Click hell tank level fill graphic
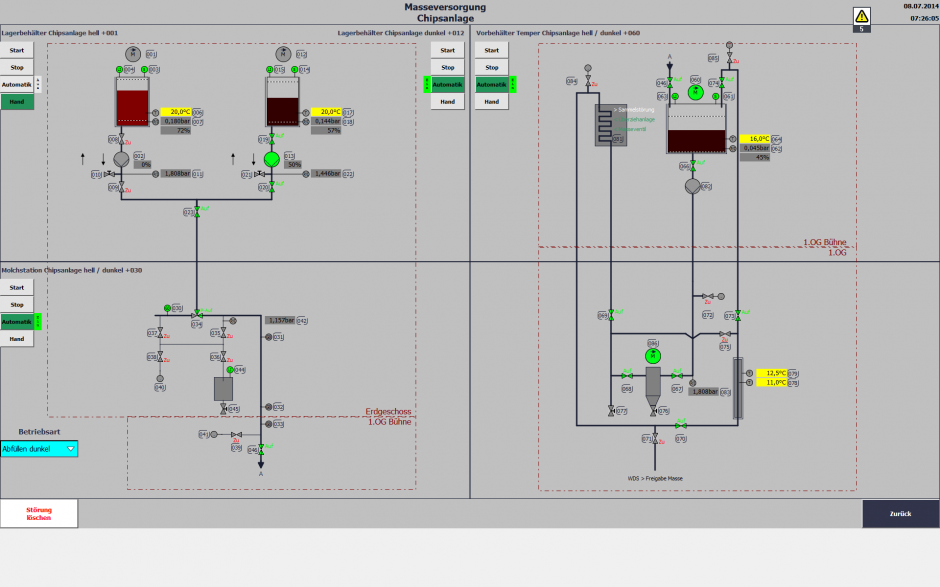 pyautogui.click(x=132, y=107)
